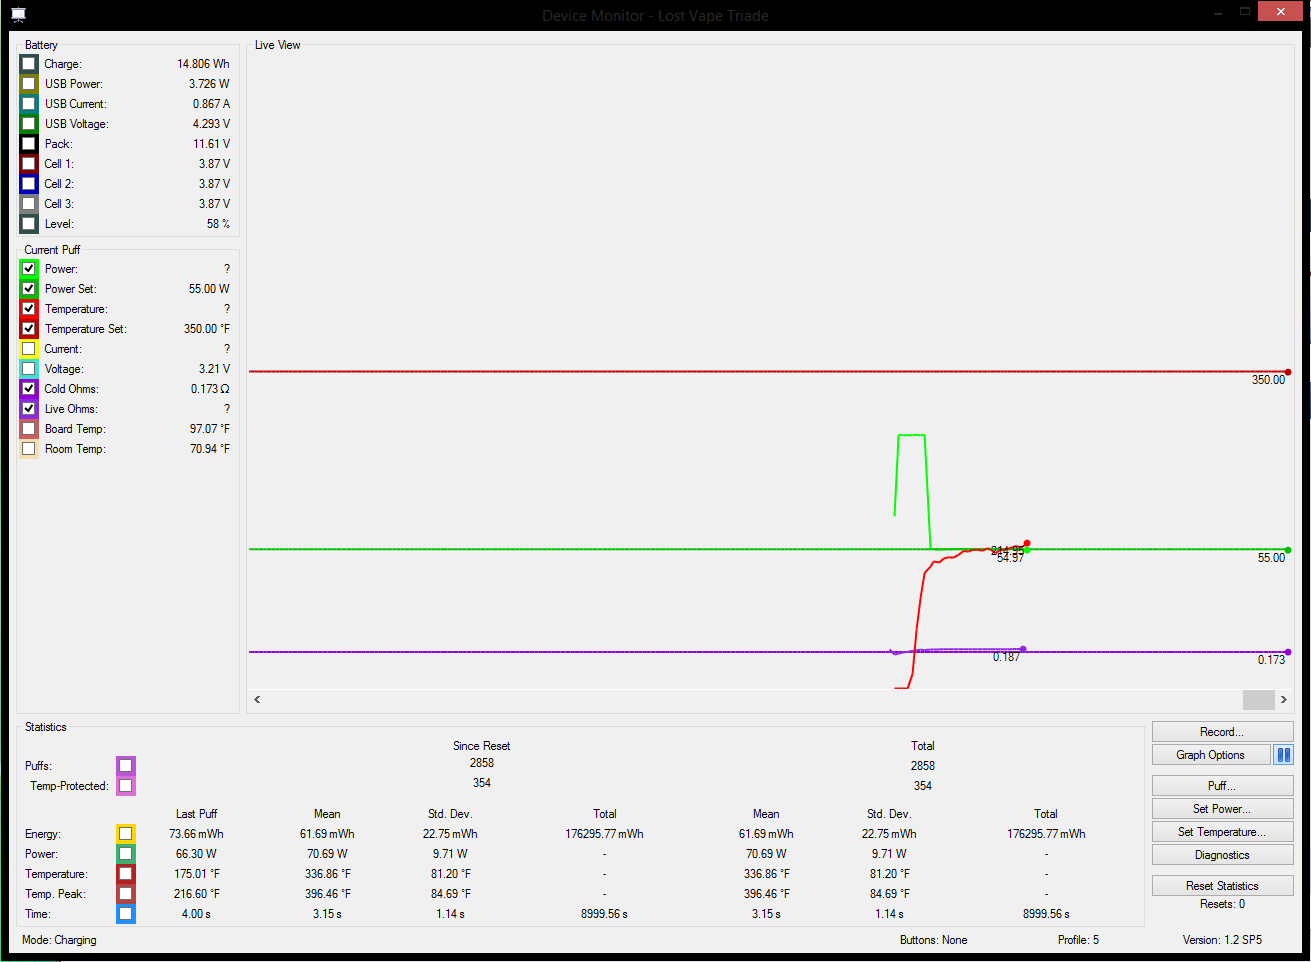Viewport: 1311px width, 962px height.
Task: Open the Record... dialog
Action: [1222, 732]
